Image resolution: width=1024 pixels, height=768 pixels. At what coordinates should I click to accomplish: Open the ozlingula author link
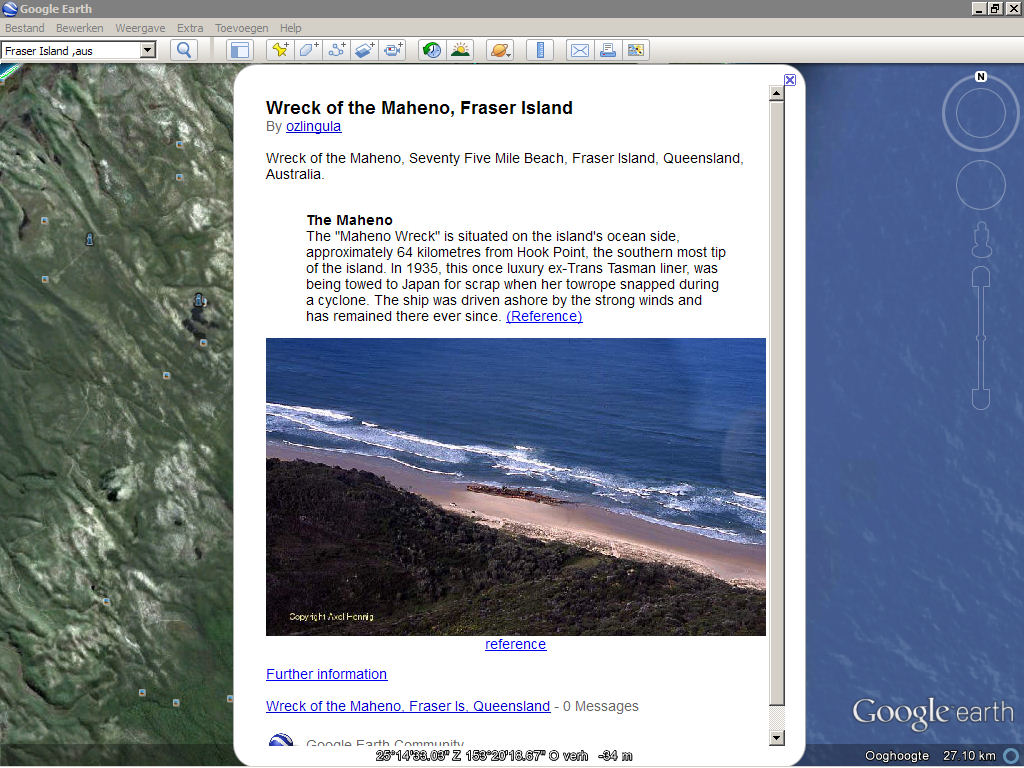pyautogui.click(x=313, y=126)
